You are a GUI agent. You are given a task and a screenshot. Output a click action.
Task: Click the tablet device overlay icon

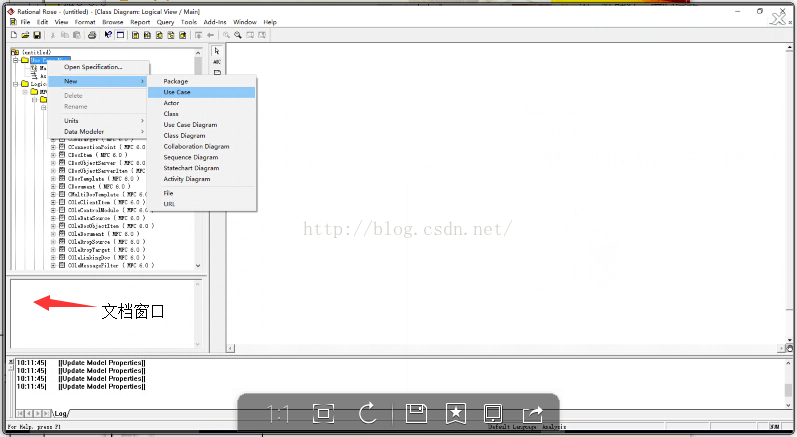(493, 414)
